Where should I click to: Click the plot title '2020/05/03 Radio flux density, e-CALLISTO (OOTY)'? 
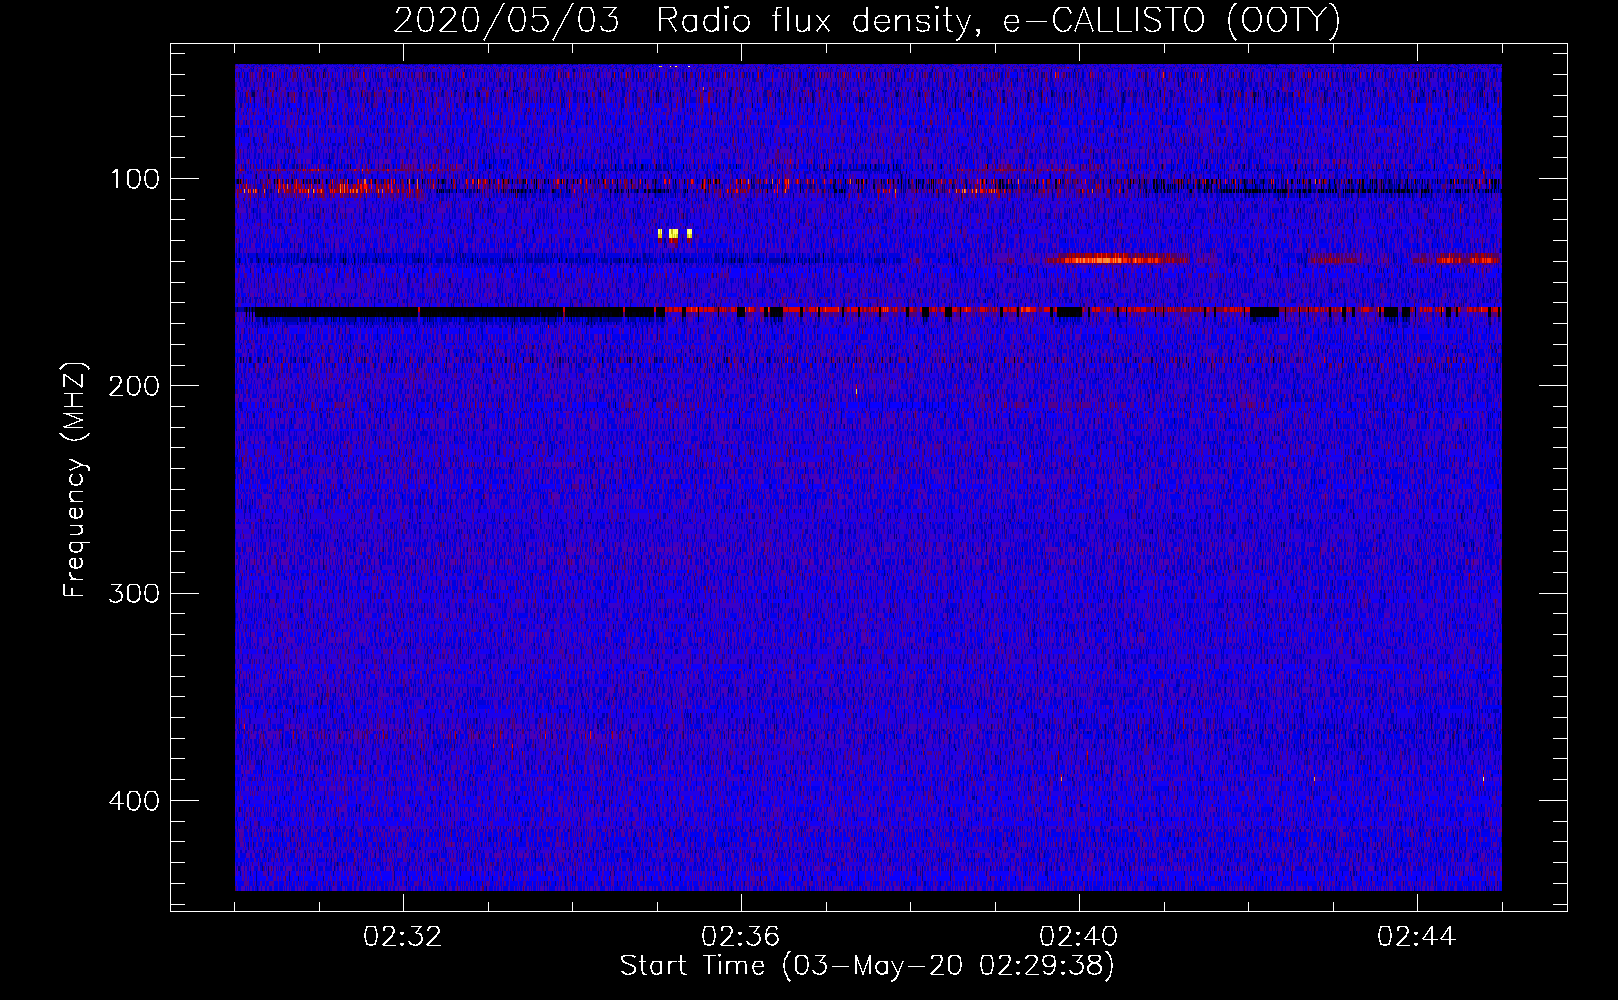point(866,20)
